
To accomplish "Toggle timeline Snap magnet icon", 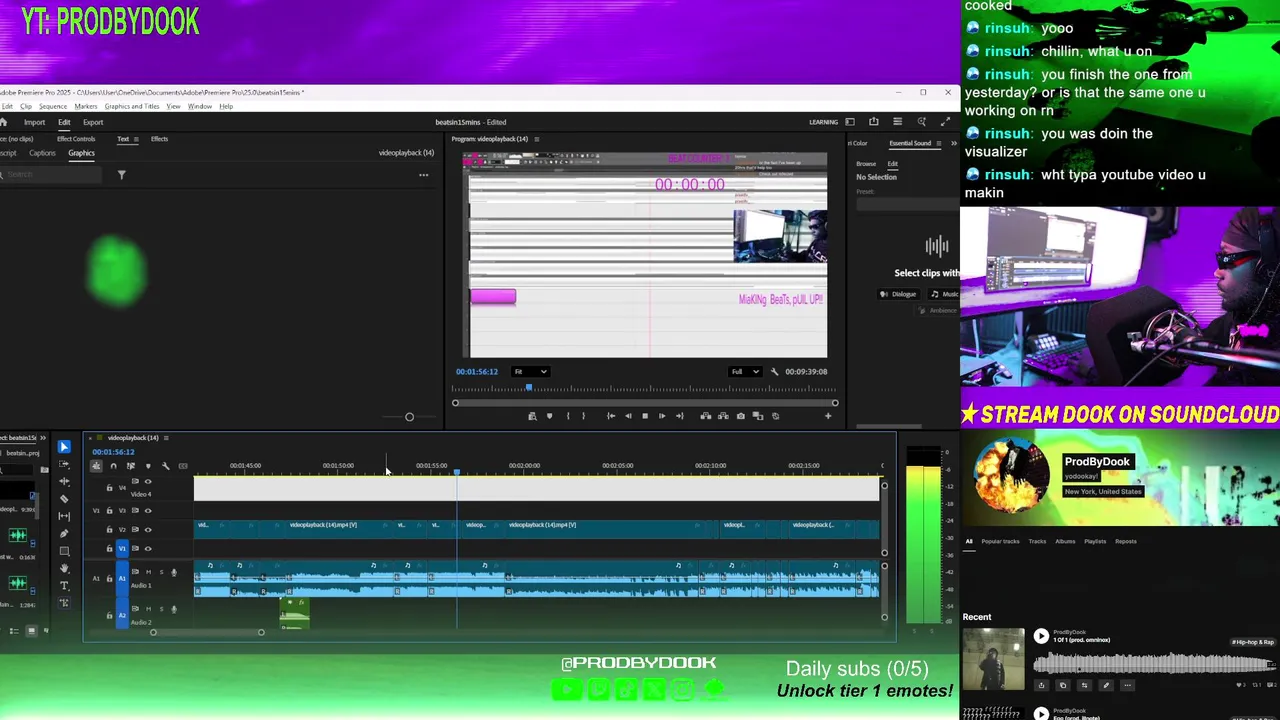I will coord(113,466).
